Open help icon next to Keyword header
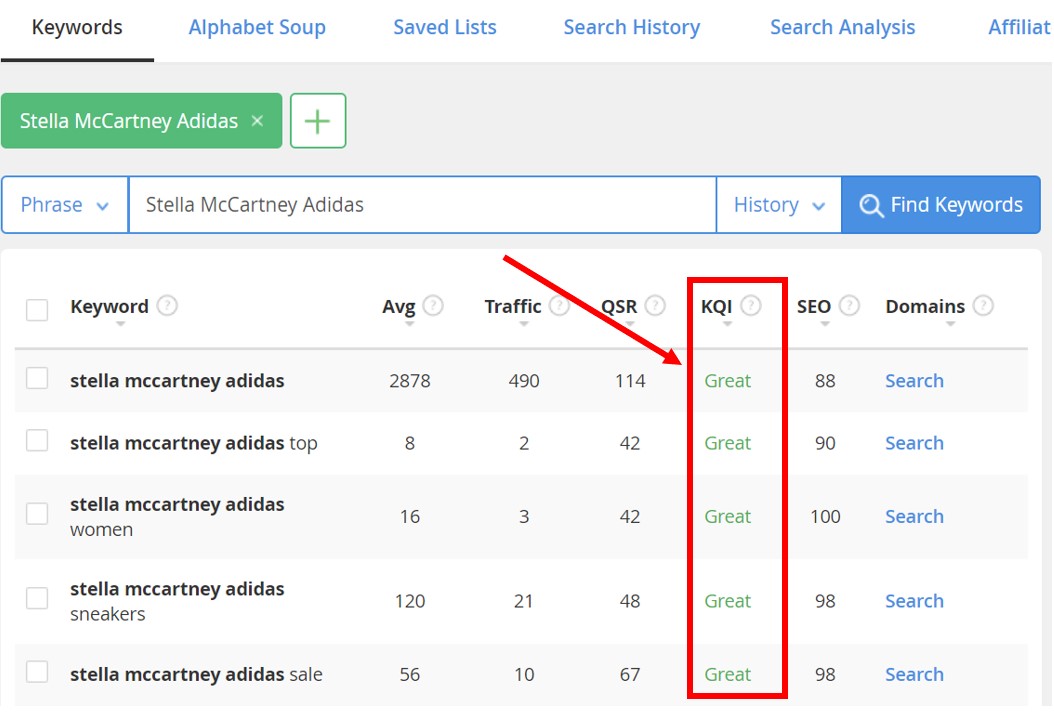The width and height of the screenshot is (1054, 712). tap(167, 306)
